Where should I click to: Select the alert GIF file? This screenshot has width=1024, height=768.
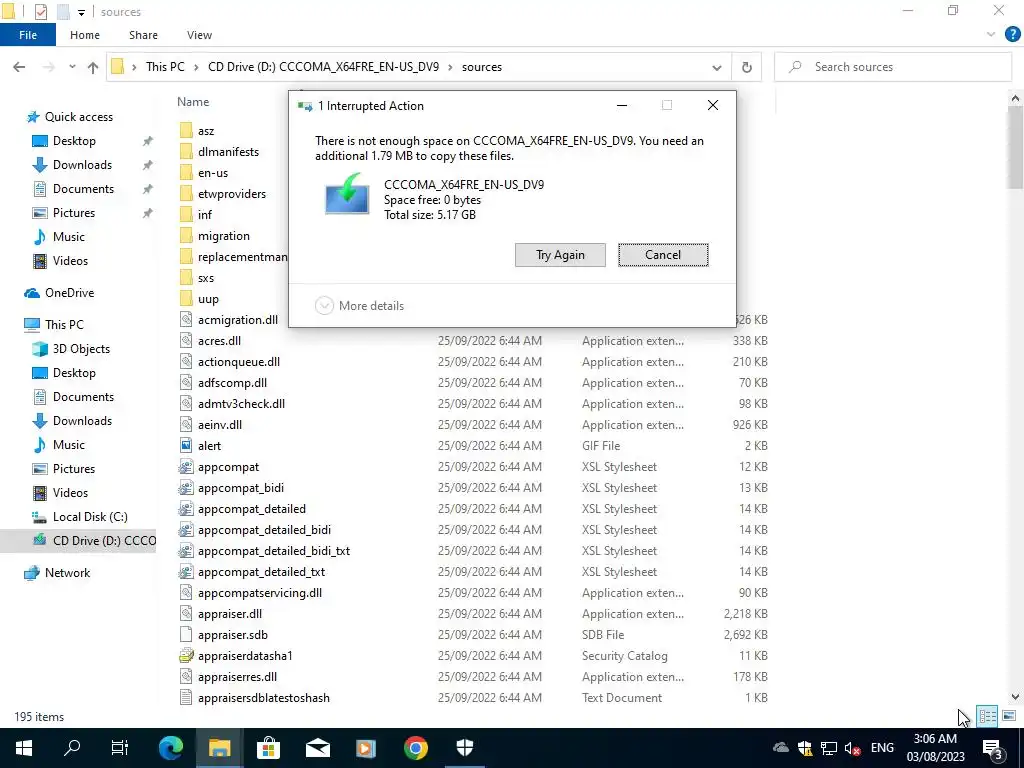click(209, 445)
